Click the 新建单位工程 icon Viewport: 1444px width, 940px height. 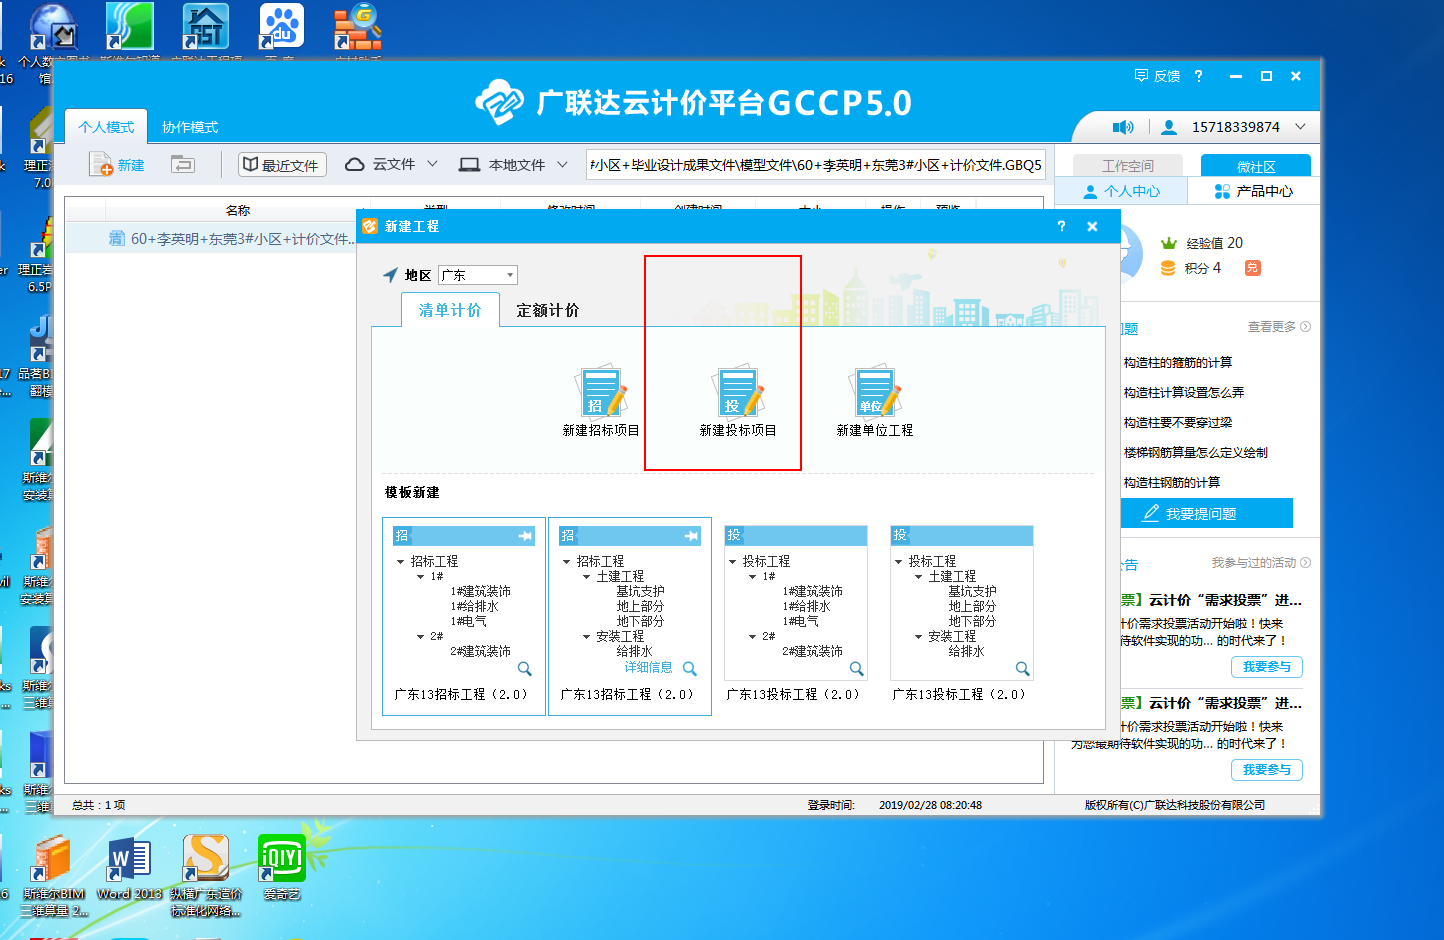point(875,391)
